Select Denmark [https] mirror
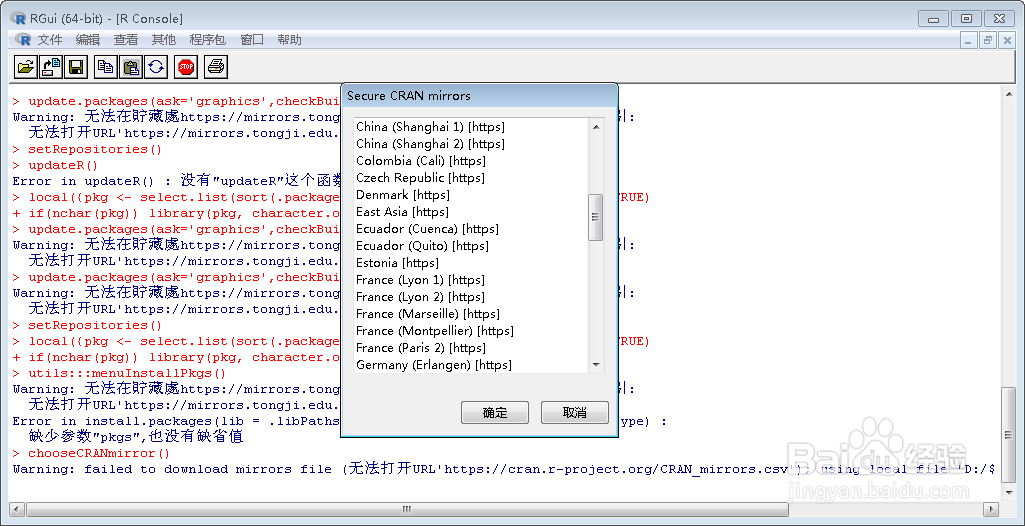Screen dimensions: 1025x526 point(471,195)
